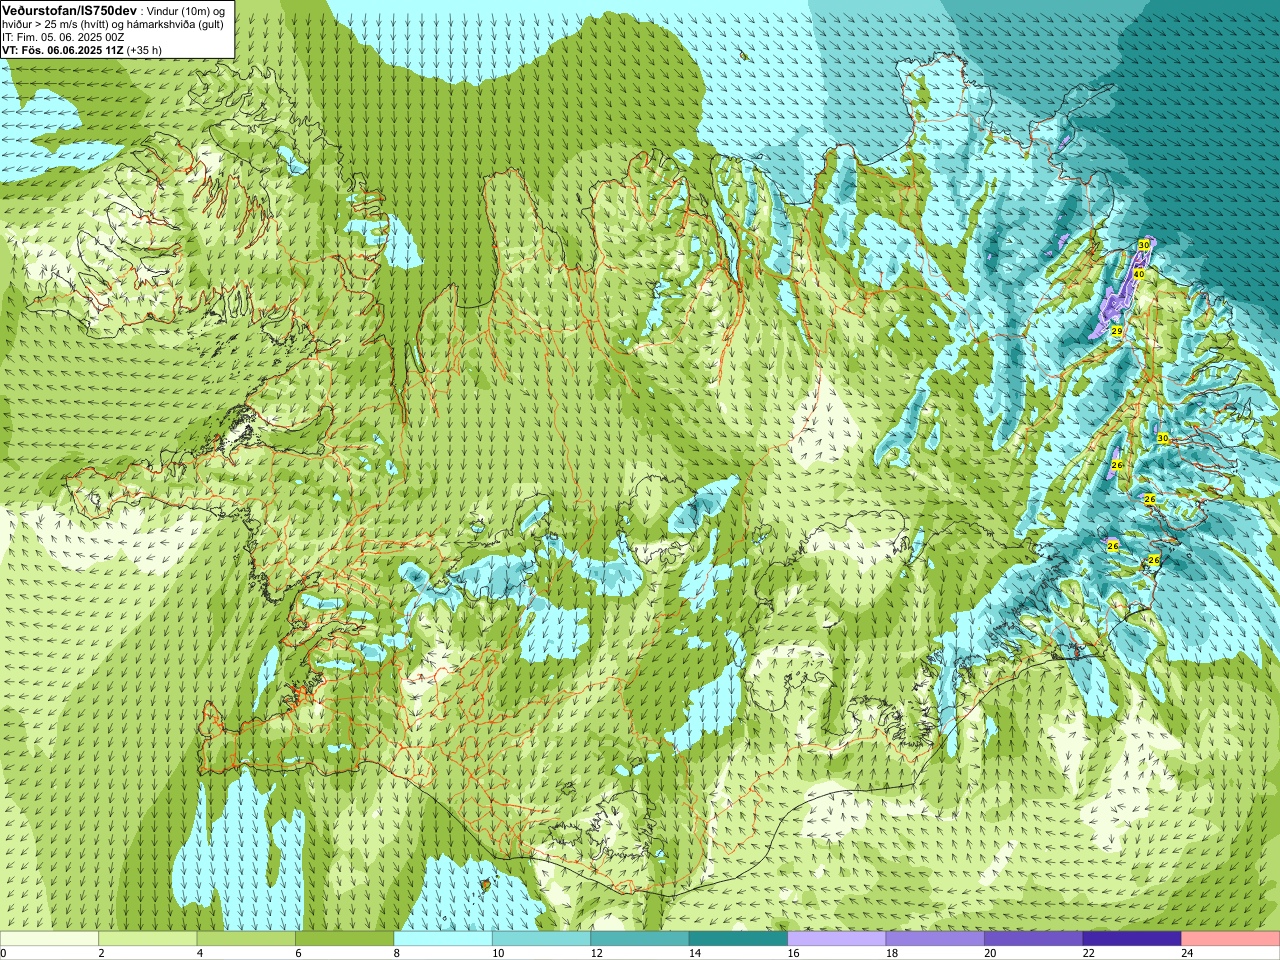Click the pink legend swatch above 24 m/s
This screenshot has height=960, width=1280.
[1231, 939]
